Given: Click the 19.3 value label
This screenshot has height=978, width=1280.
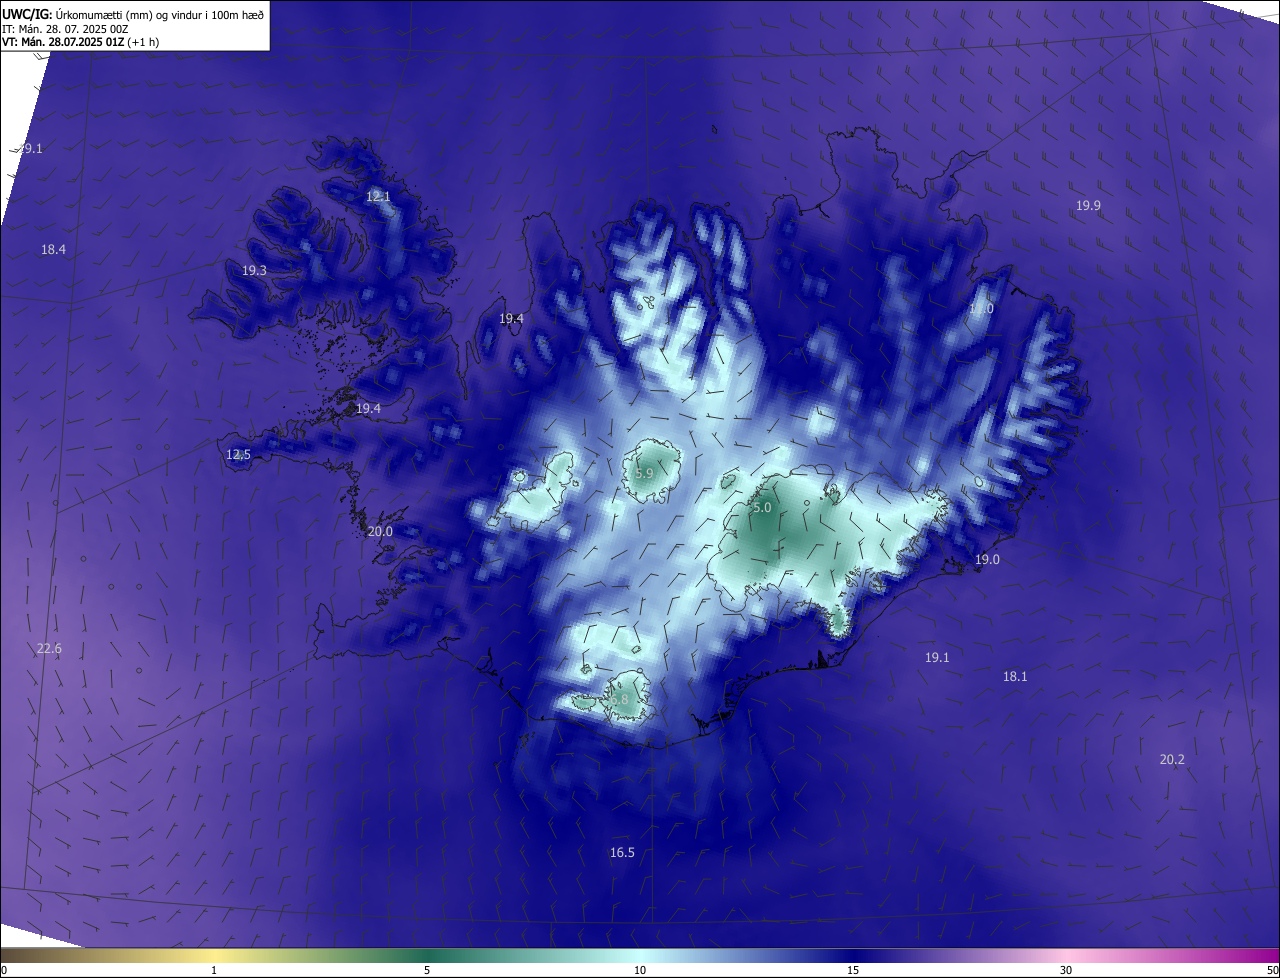Looking at the screenshot, I should point(254,271).
